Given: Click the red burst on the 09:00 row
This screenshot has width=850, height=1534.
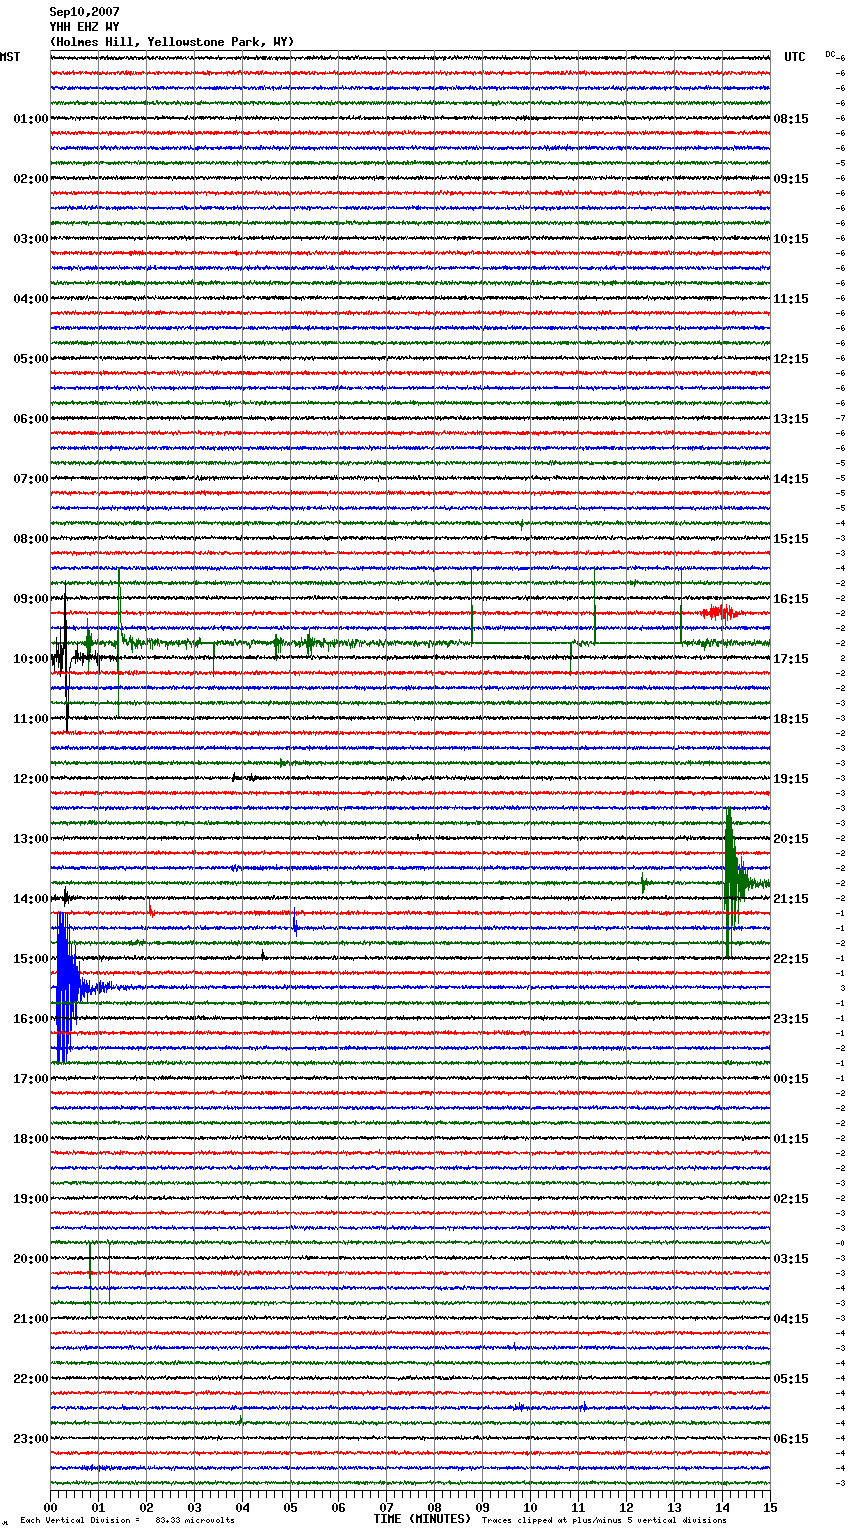Looking at the screenshot, I should point(721,612).
